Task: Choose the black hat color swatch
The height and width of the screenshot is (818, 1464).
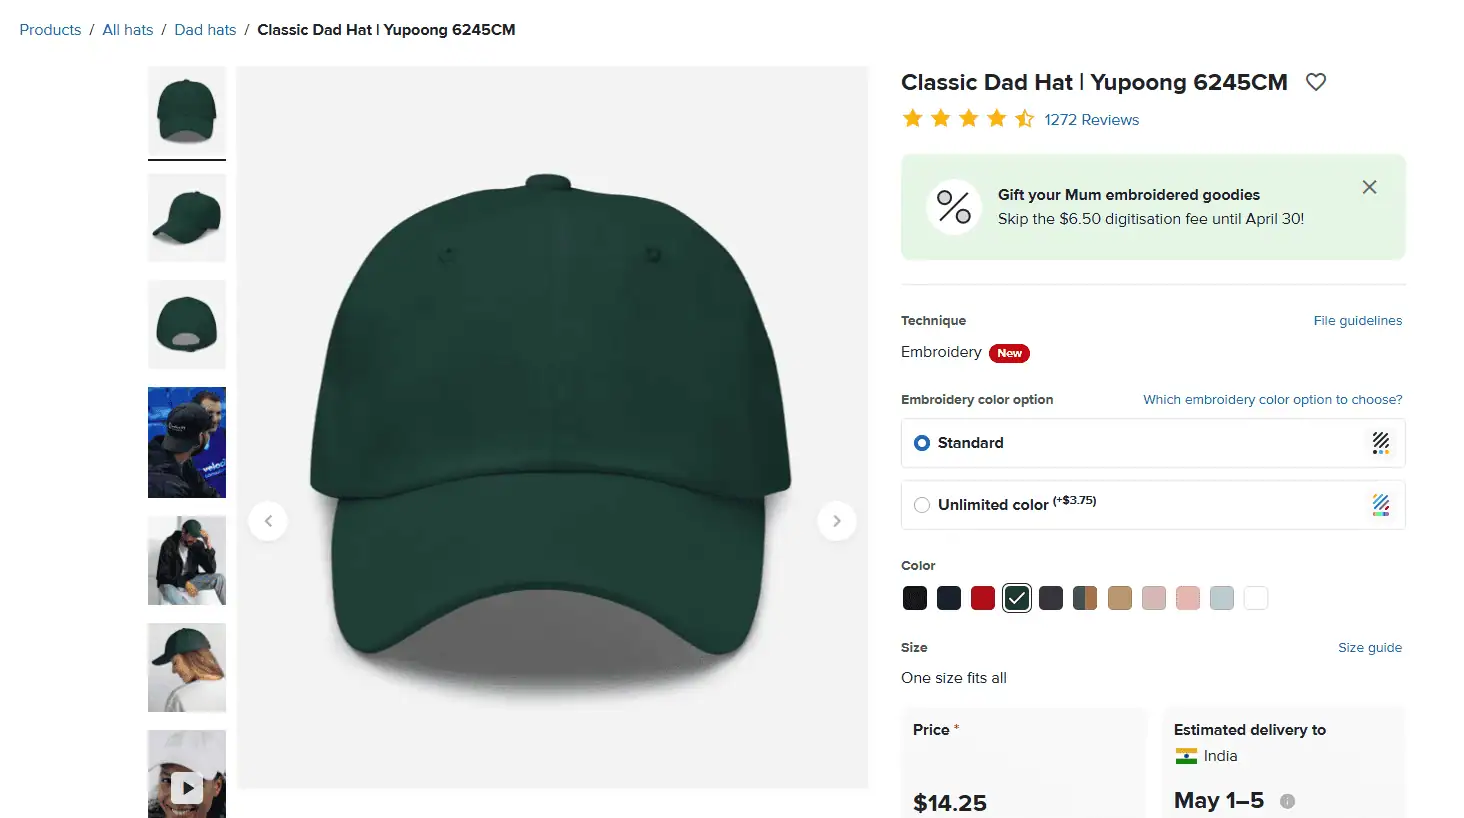Action: pos(915,598)
